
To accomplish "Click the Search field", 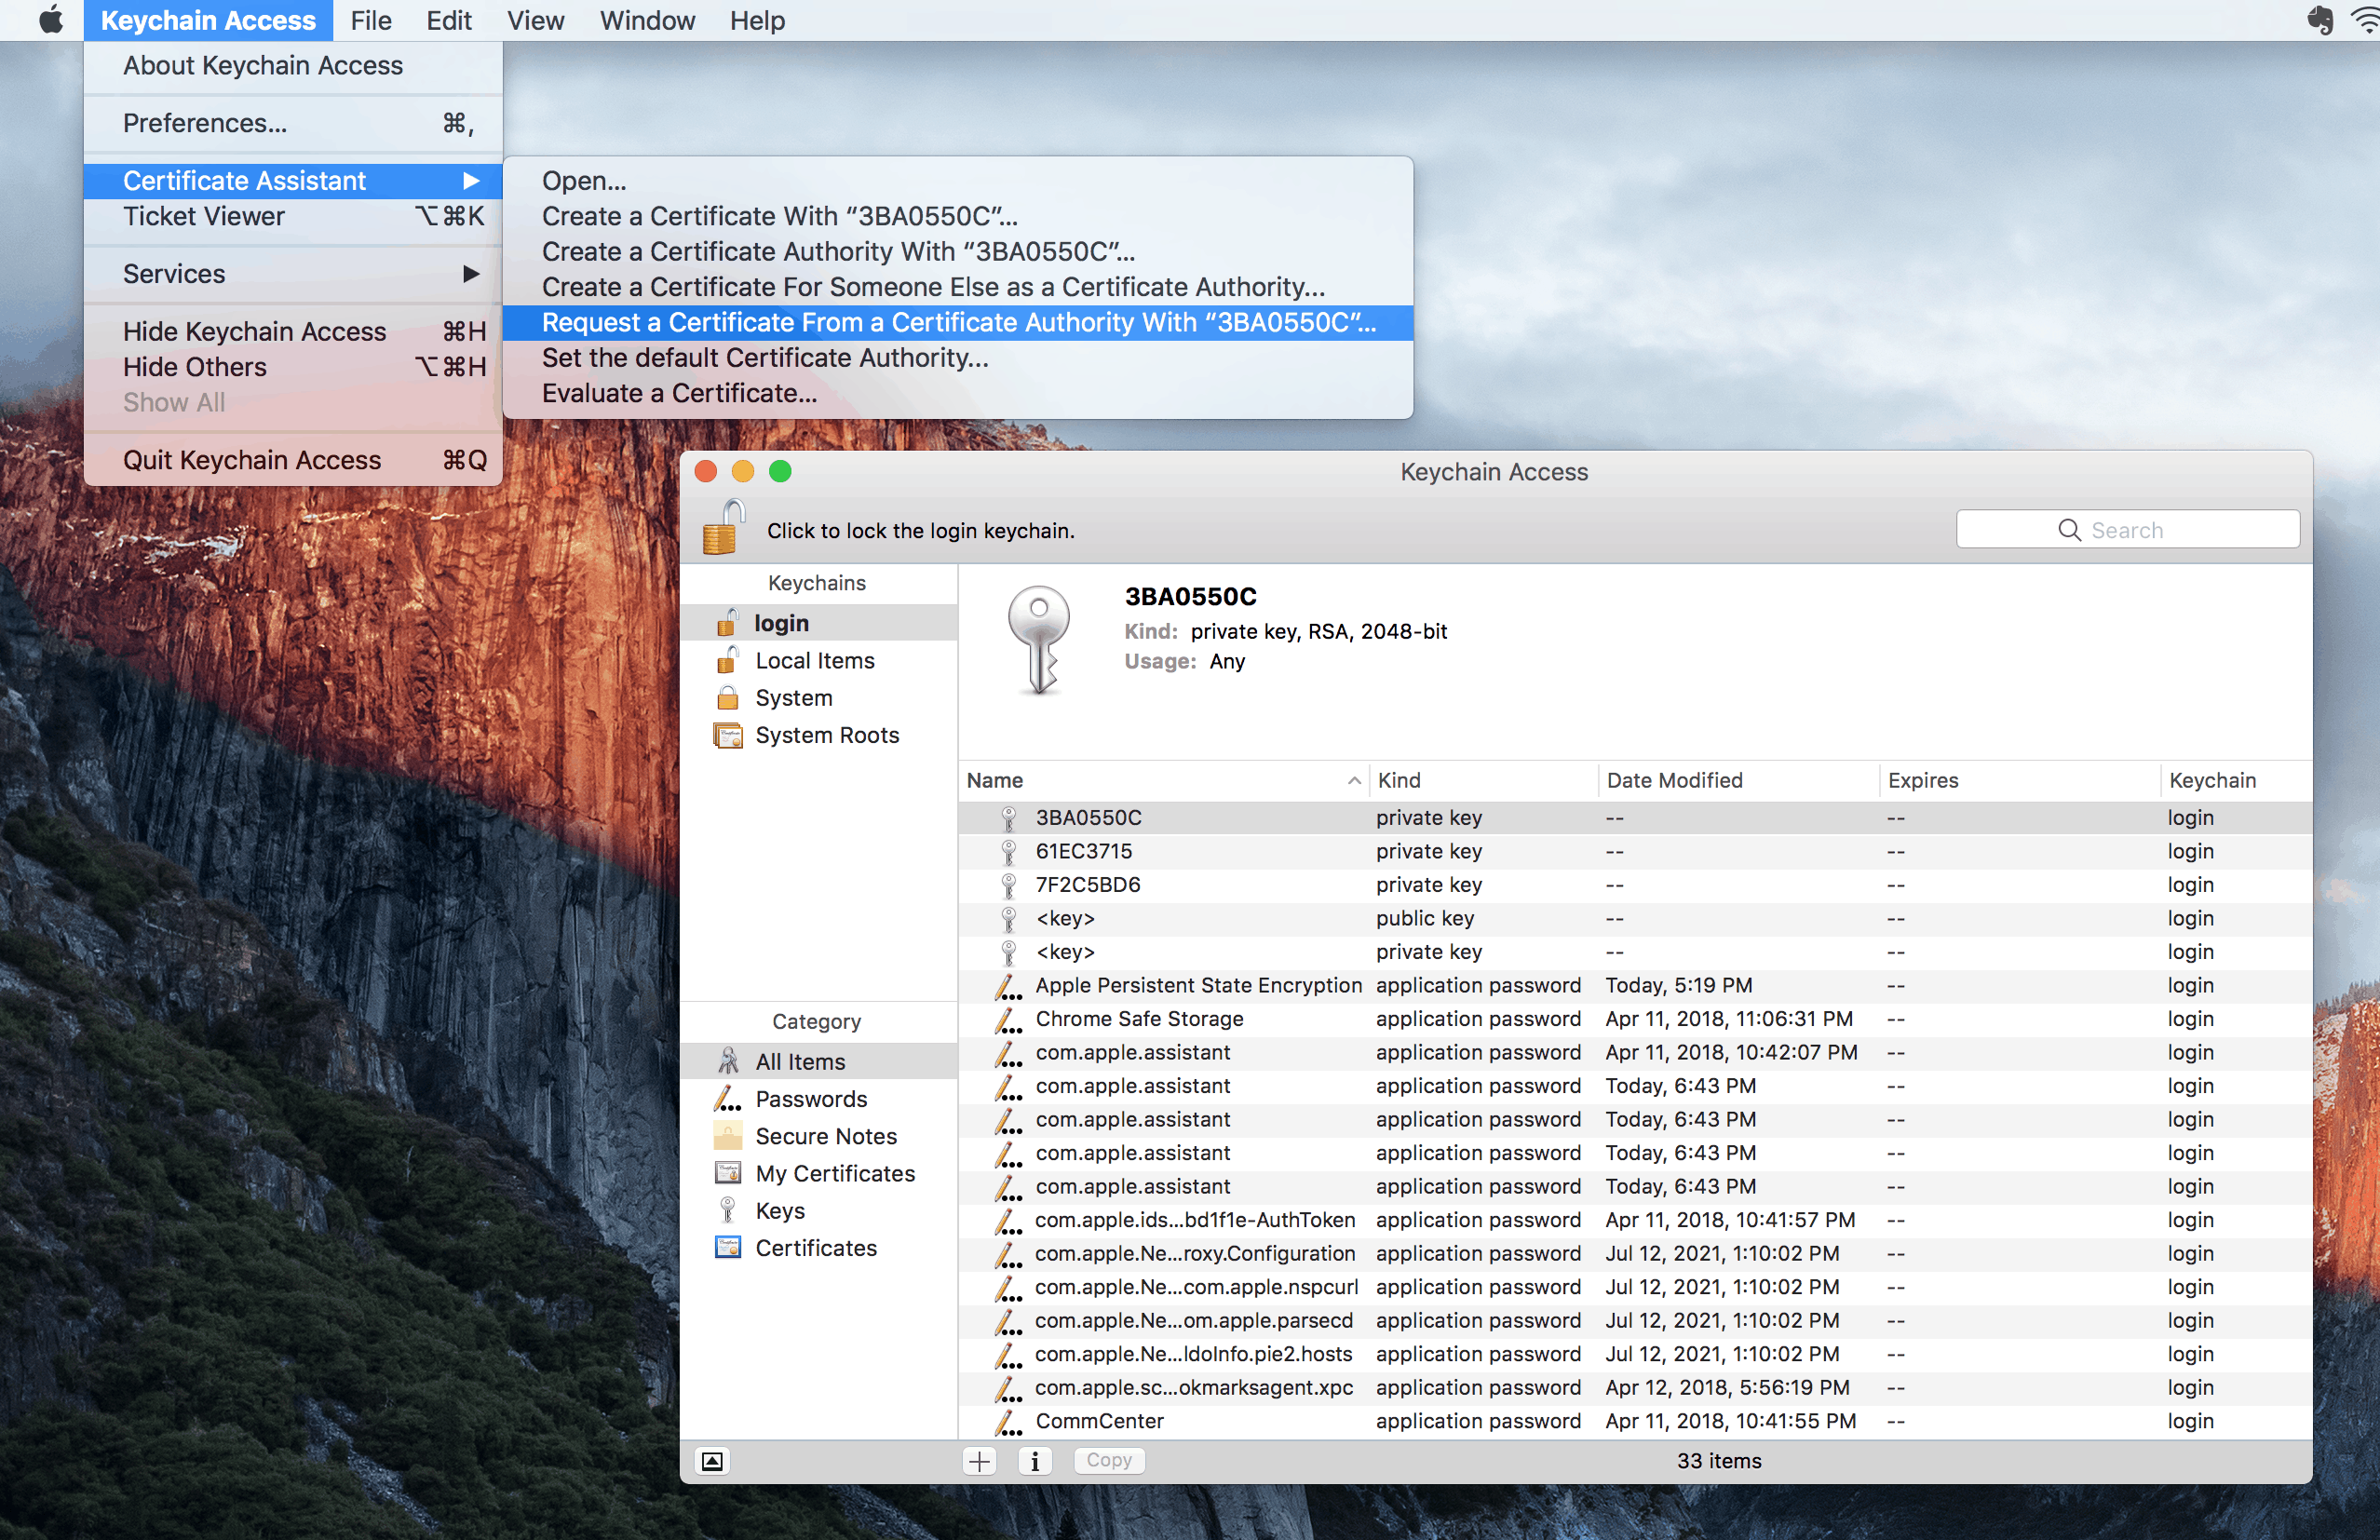I will pyautogui.click(x=2127, y=530).
